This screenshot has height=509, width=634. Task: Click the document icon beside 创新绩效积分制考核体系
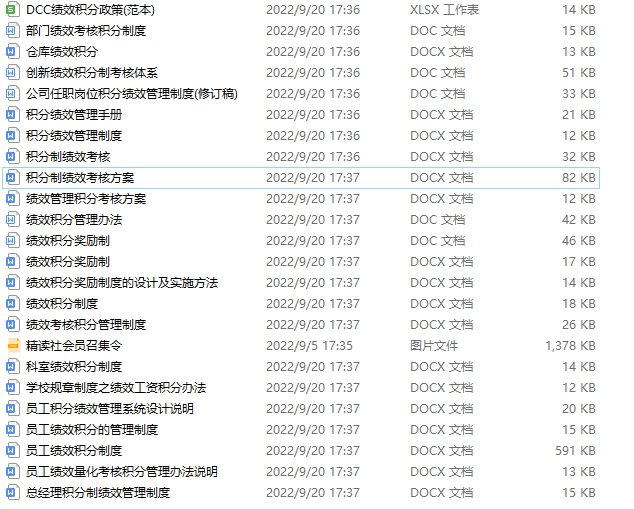(x=13, y=72)
